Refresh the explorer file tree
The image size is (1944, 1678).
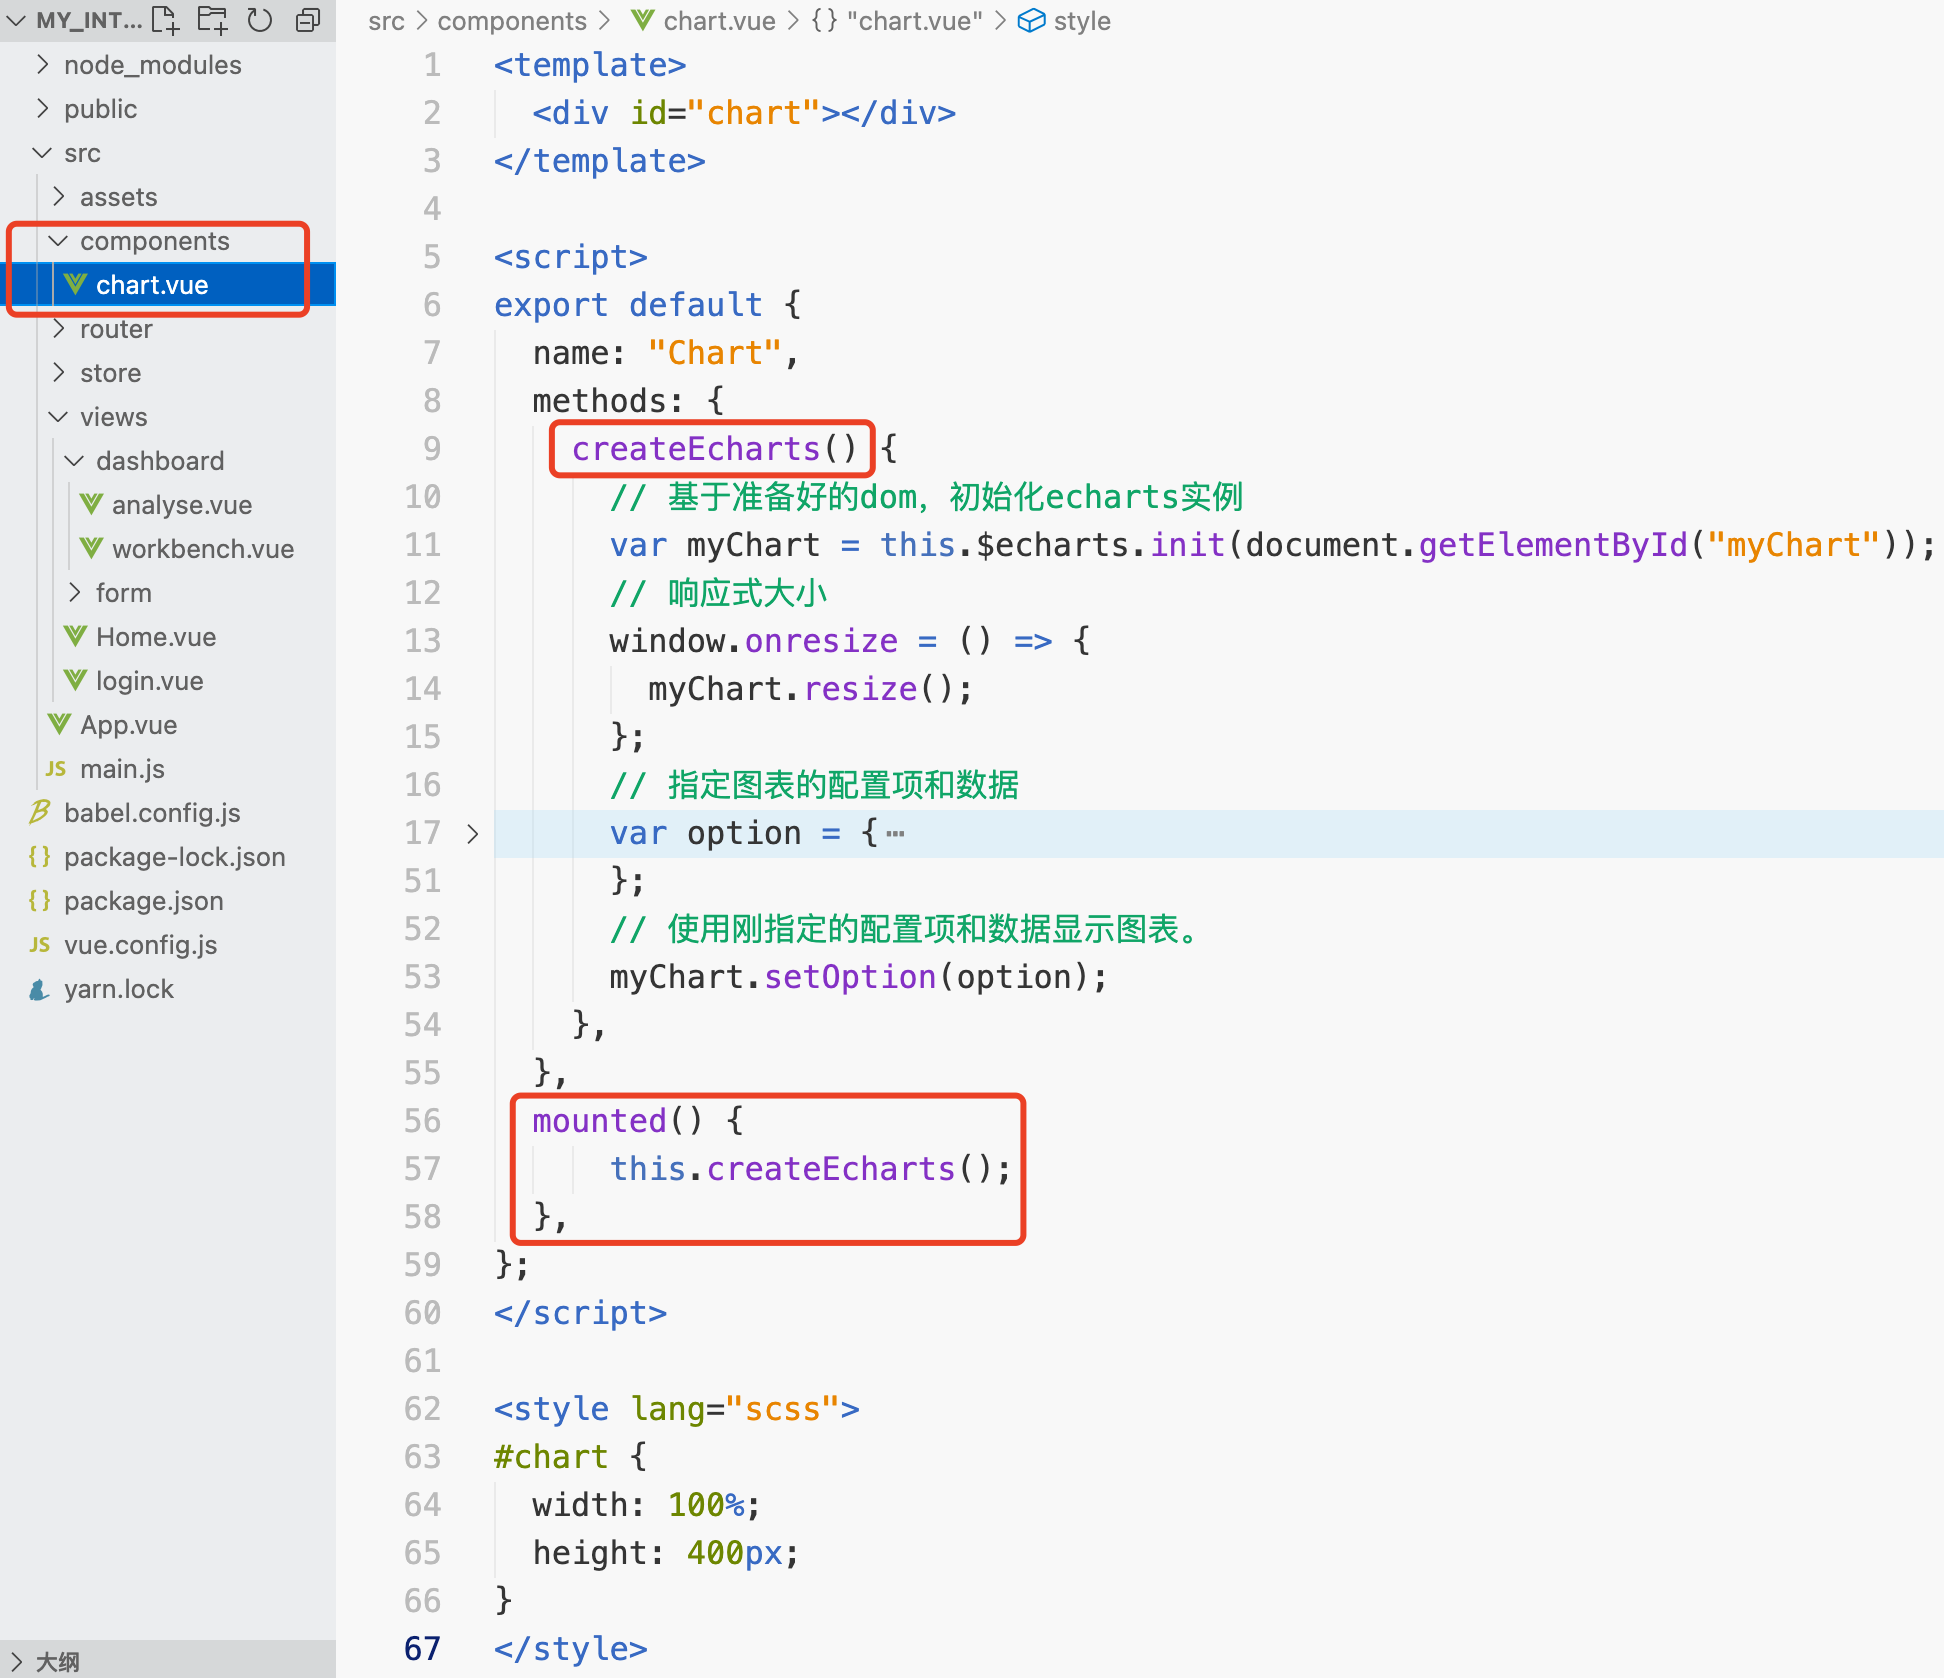tap(260, 20)
